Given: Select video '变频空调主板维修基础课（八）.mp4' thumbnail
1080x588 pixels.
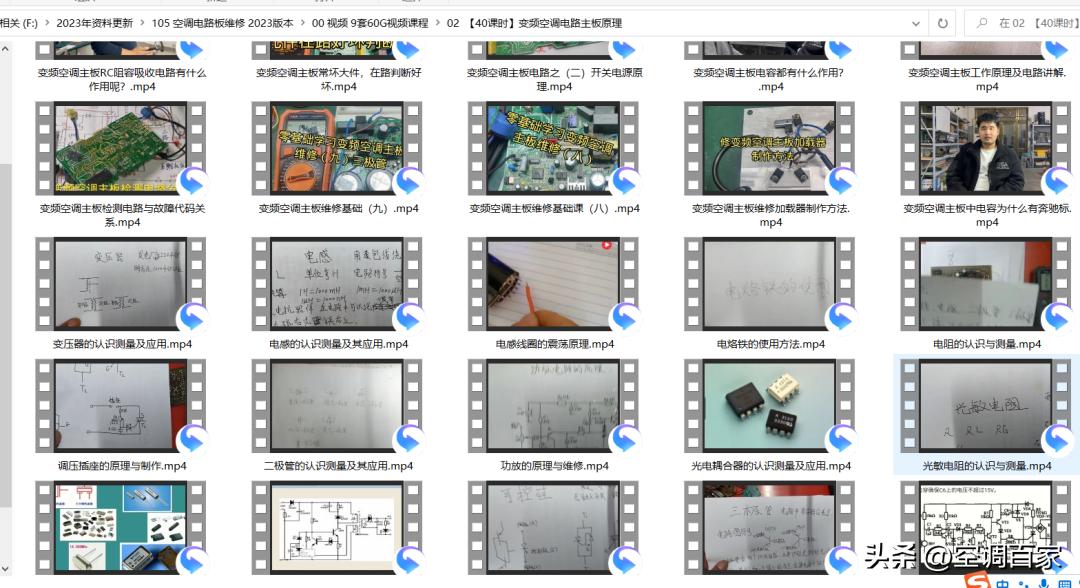Looking at the screenshot, I should point(554,148).
